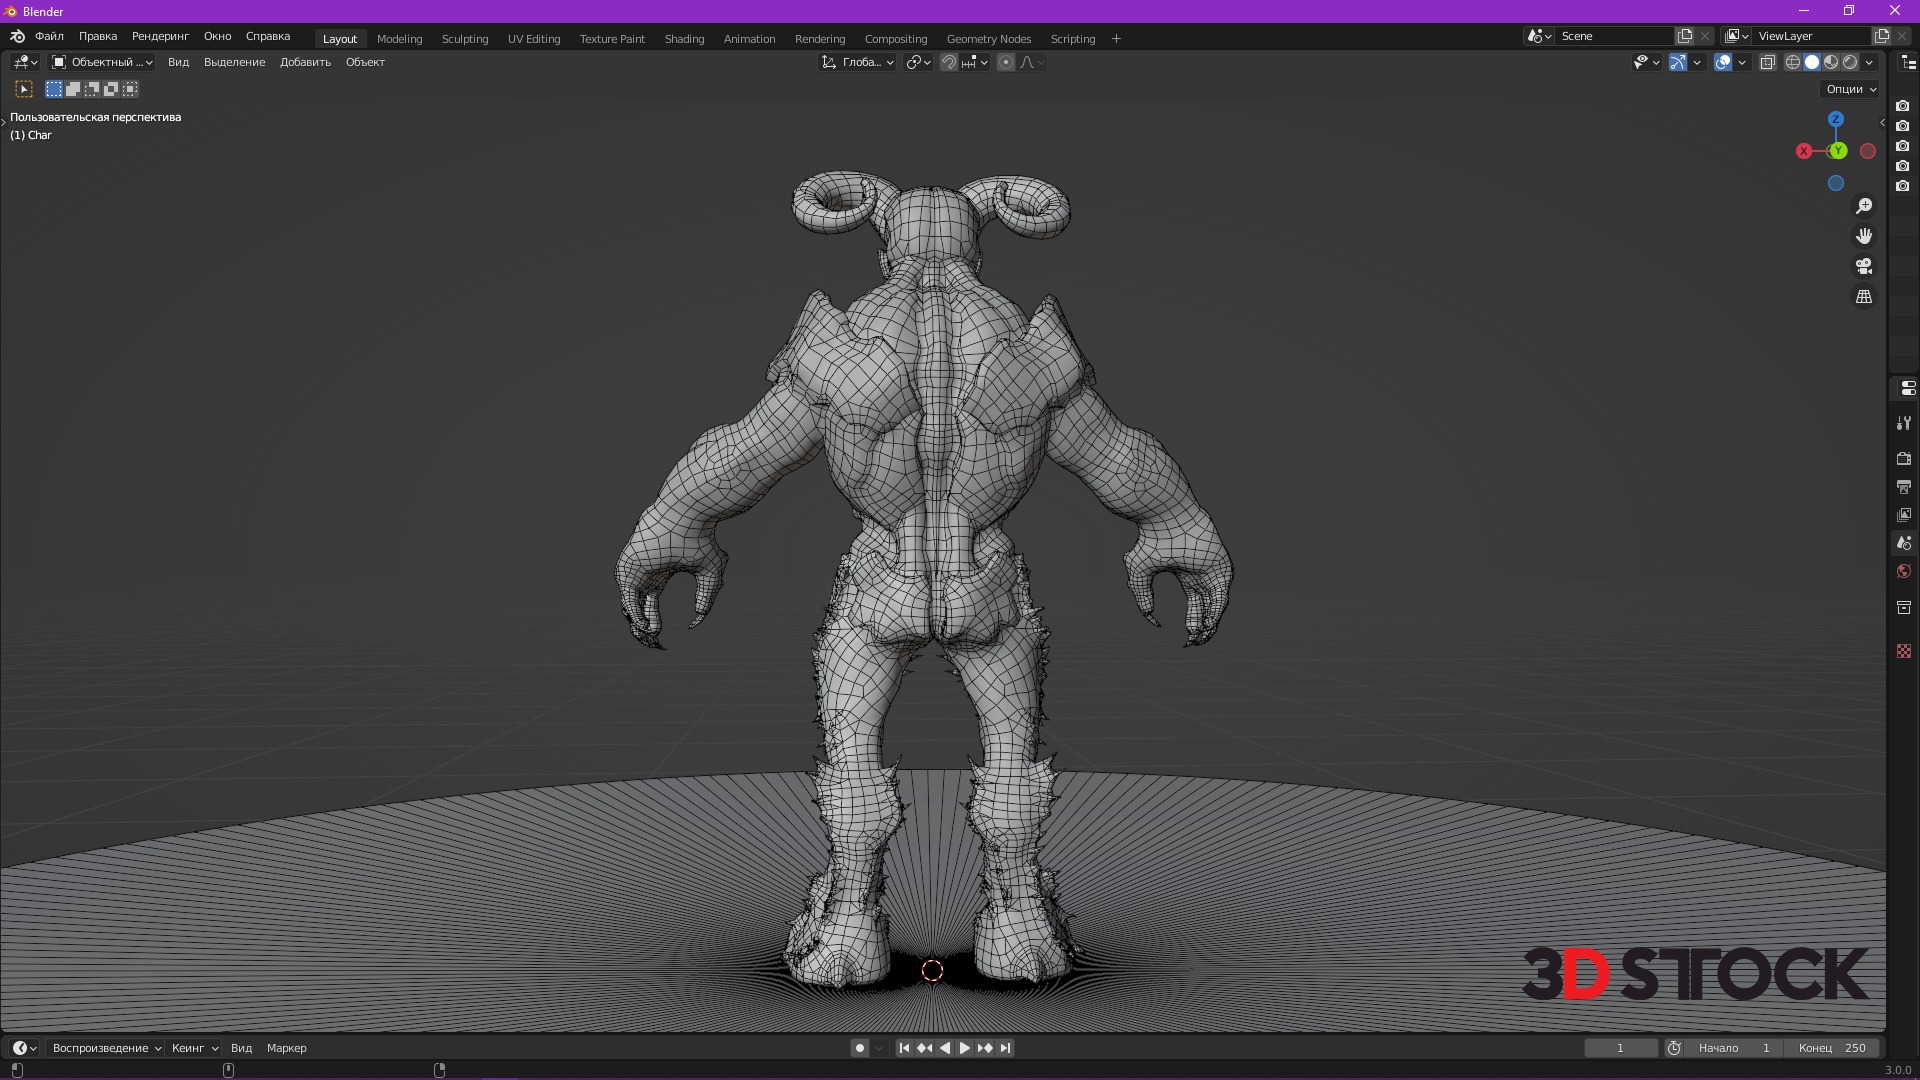Toggle the camera view icon
Image resolution: width=1920 pixels, height=1080 pixels.
(x=1864, y=267)
